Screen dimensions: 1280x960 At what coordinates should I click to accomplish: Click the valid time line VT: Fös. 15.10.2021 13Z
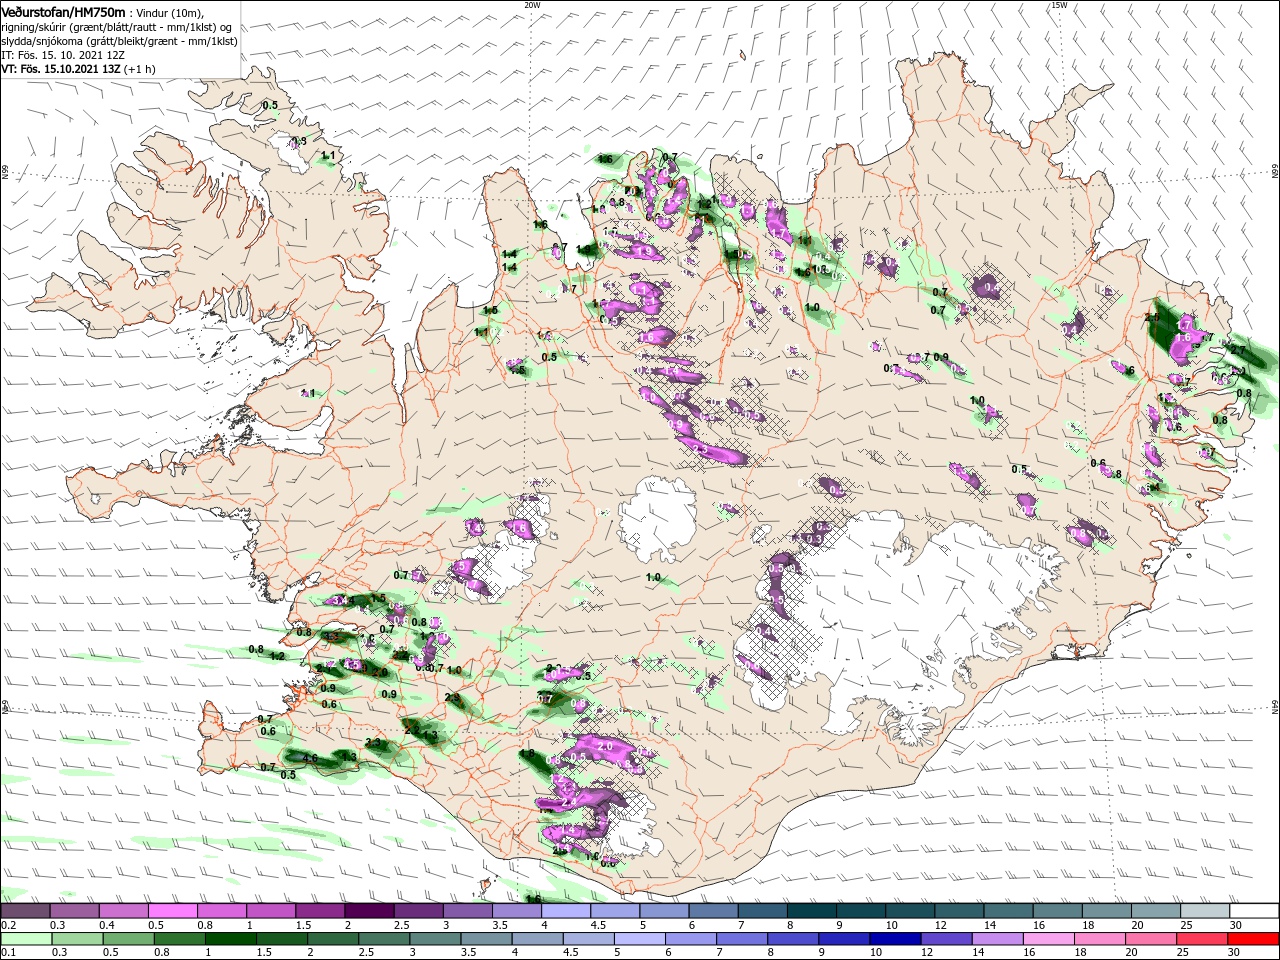tap(63, 69)
